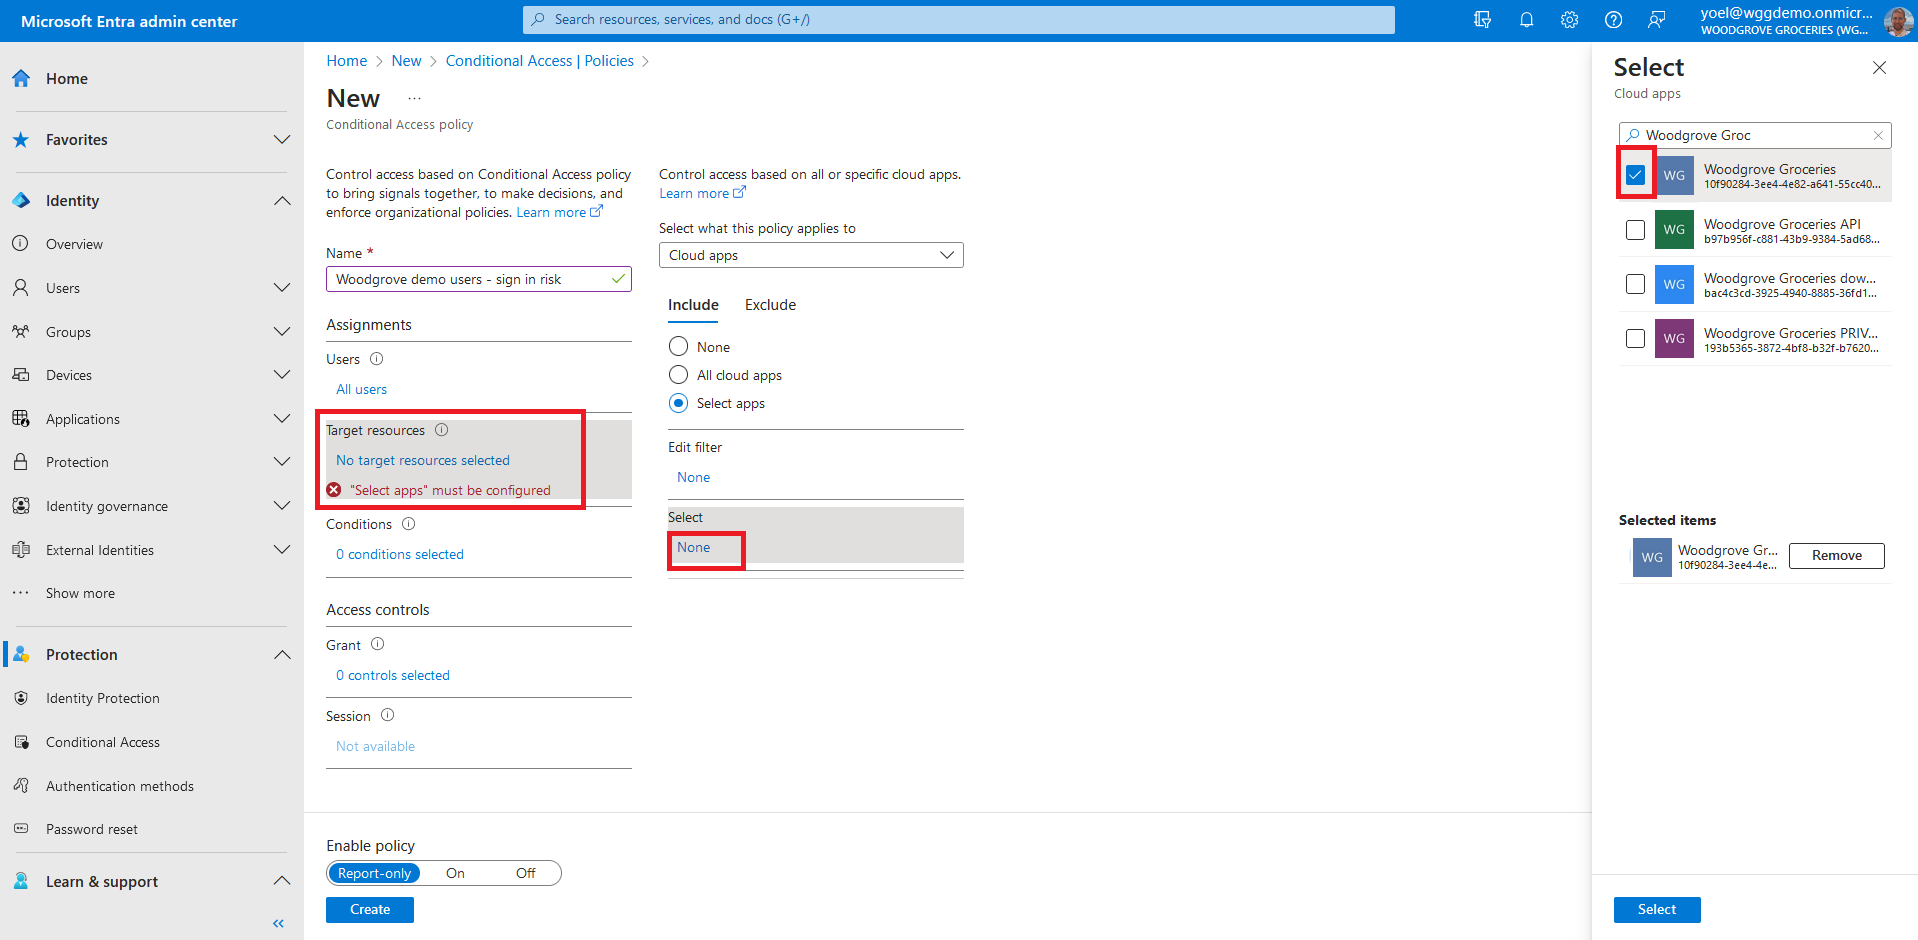Set Enable policy to On
The height and width of the screenshot is (940, 1918).
coord(455,873)
